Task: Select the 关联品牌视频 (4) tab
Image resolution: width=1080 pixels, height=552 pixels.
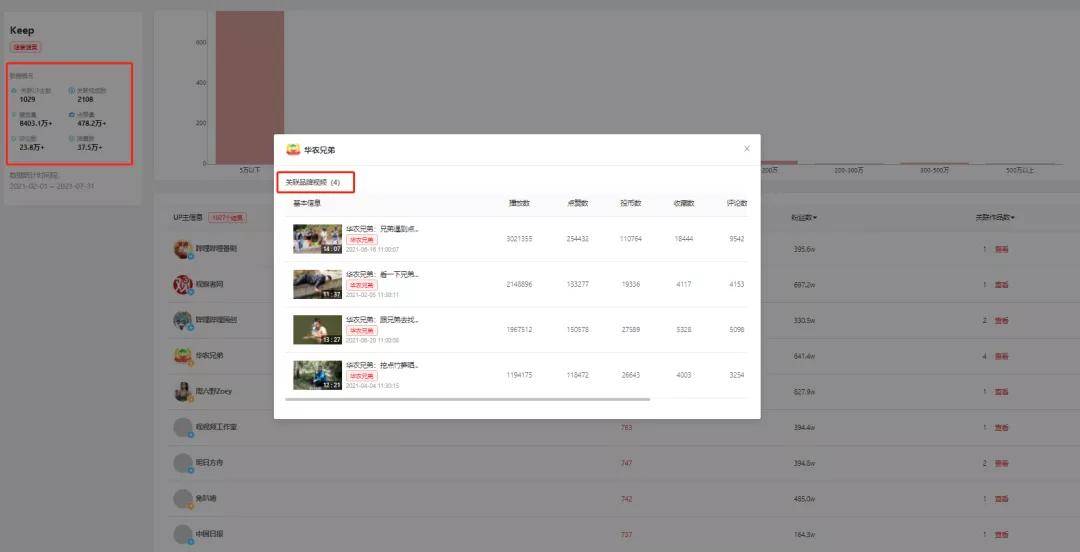Action: [x=313, y=183]
